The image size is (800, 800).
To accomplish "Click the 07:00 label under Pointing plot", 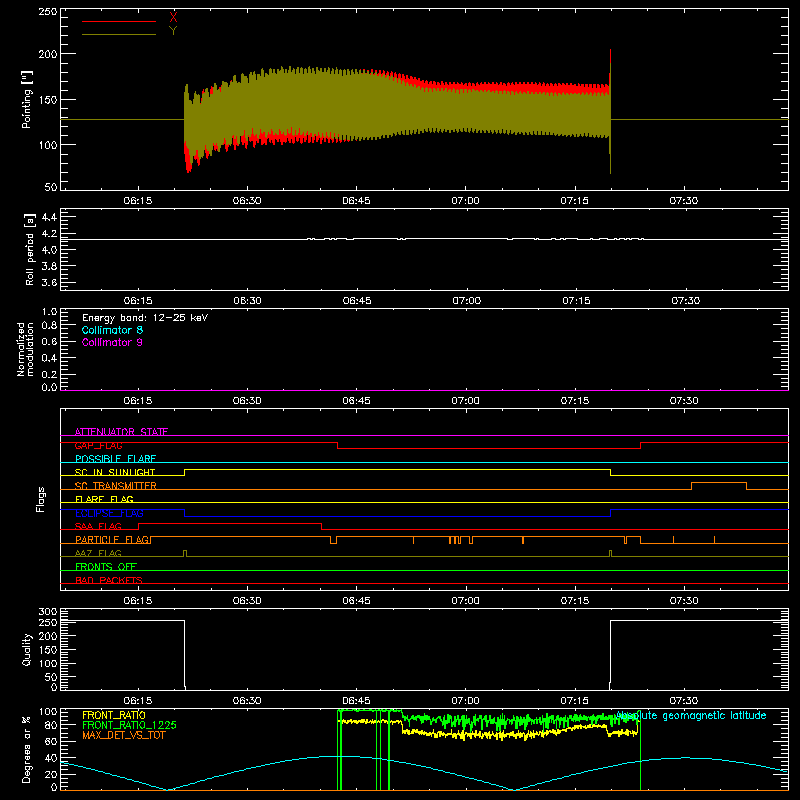I will click(465, 201).
